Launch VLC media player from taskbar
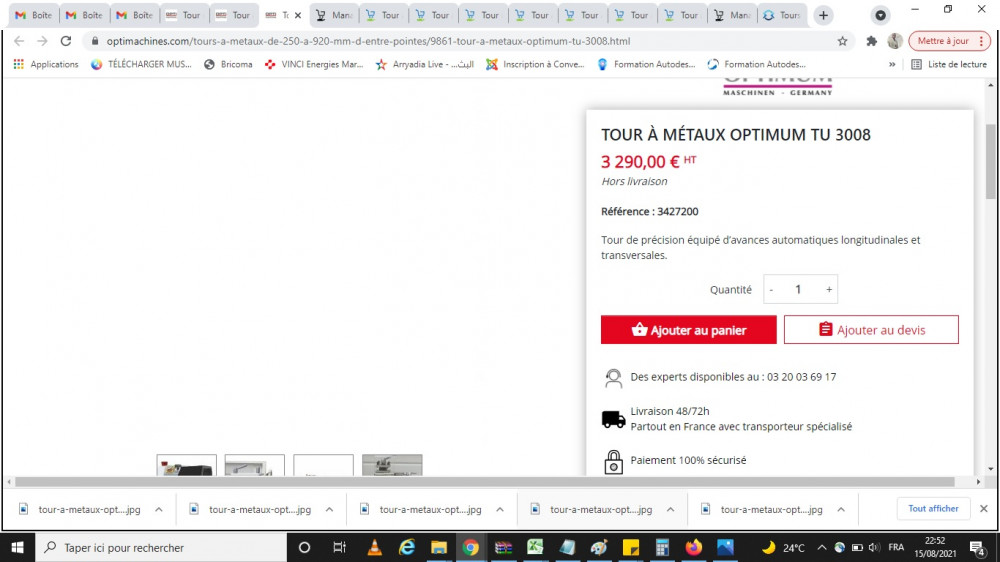The width and height of the screenshot is (1000, 562). coord(374,547)
